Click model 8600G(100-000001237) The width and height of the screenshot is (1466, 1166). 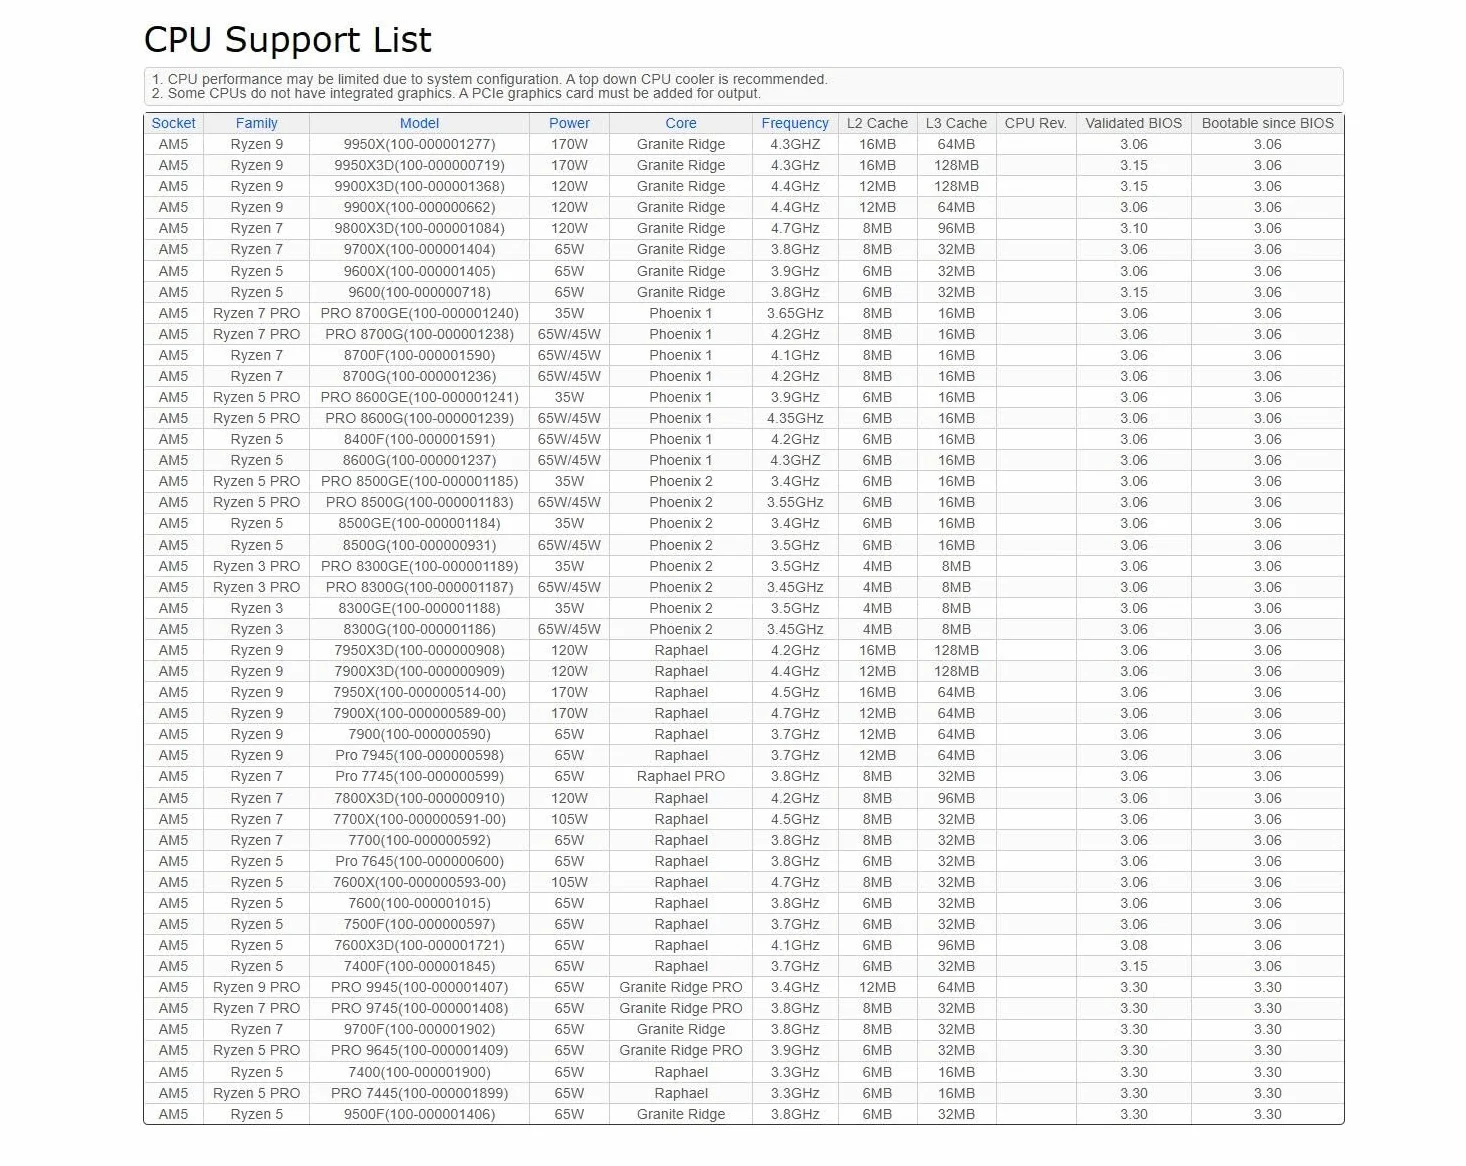(x=419, y=460)
